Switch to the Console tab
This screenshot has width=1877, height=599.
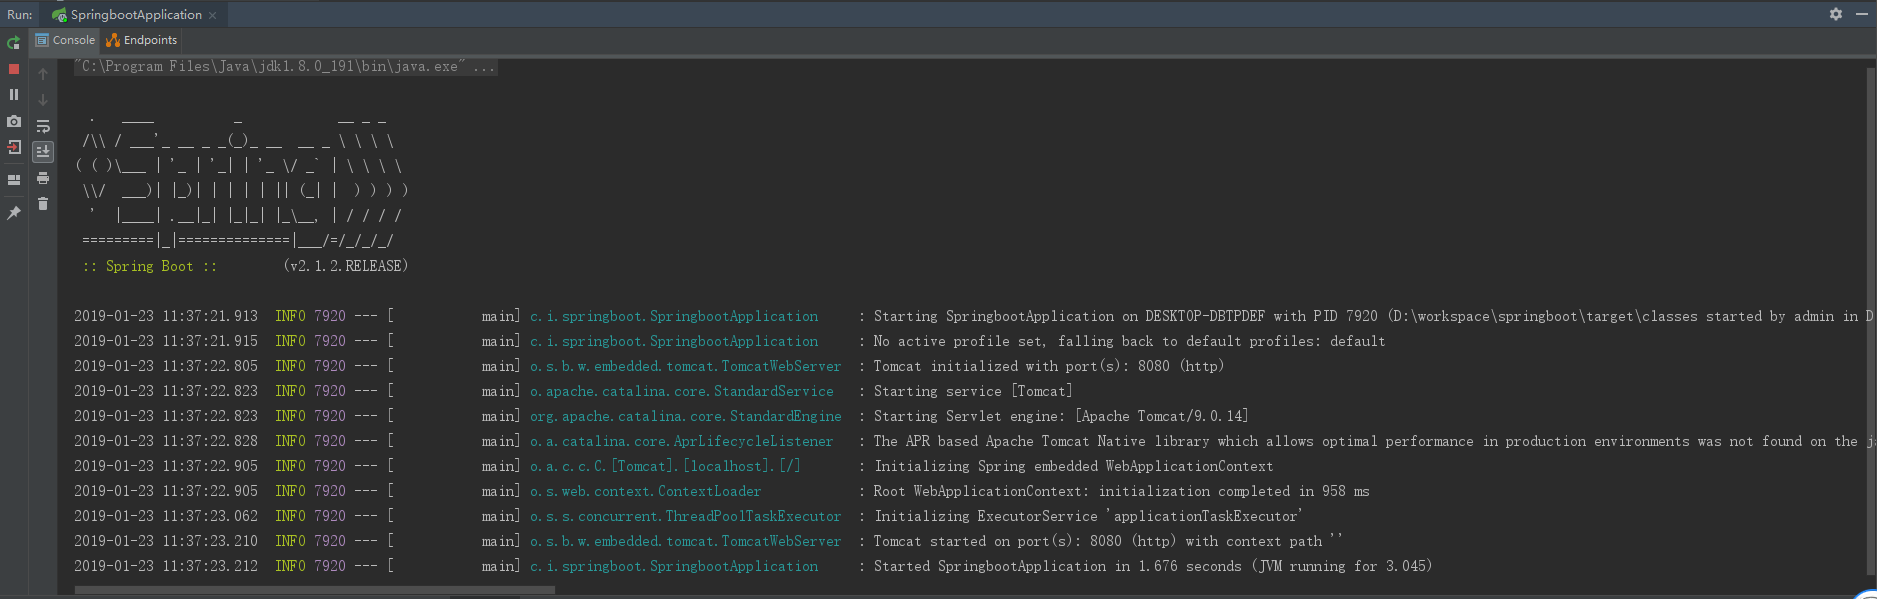click(x=65, y=40)
